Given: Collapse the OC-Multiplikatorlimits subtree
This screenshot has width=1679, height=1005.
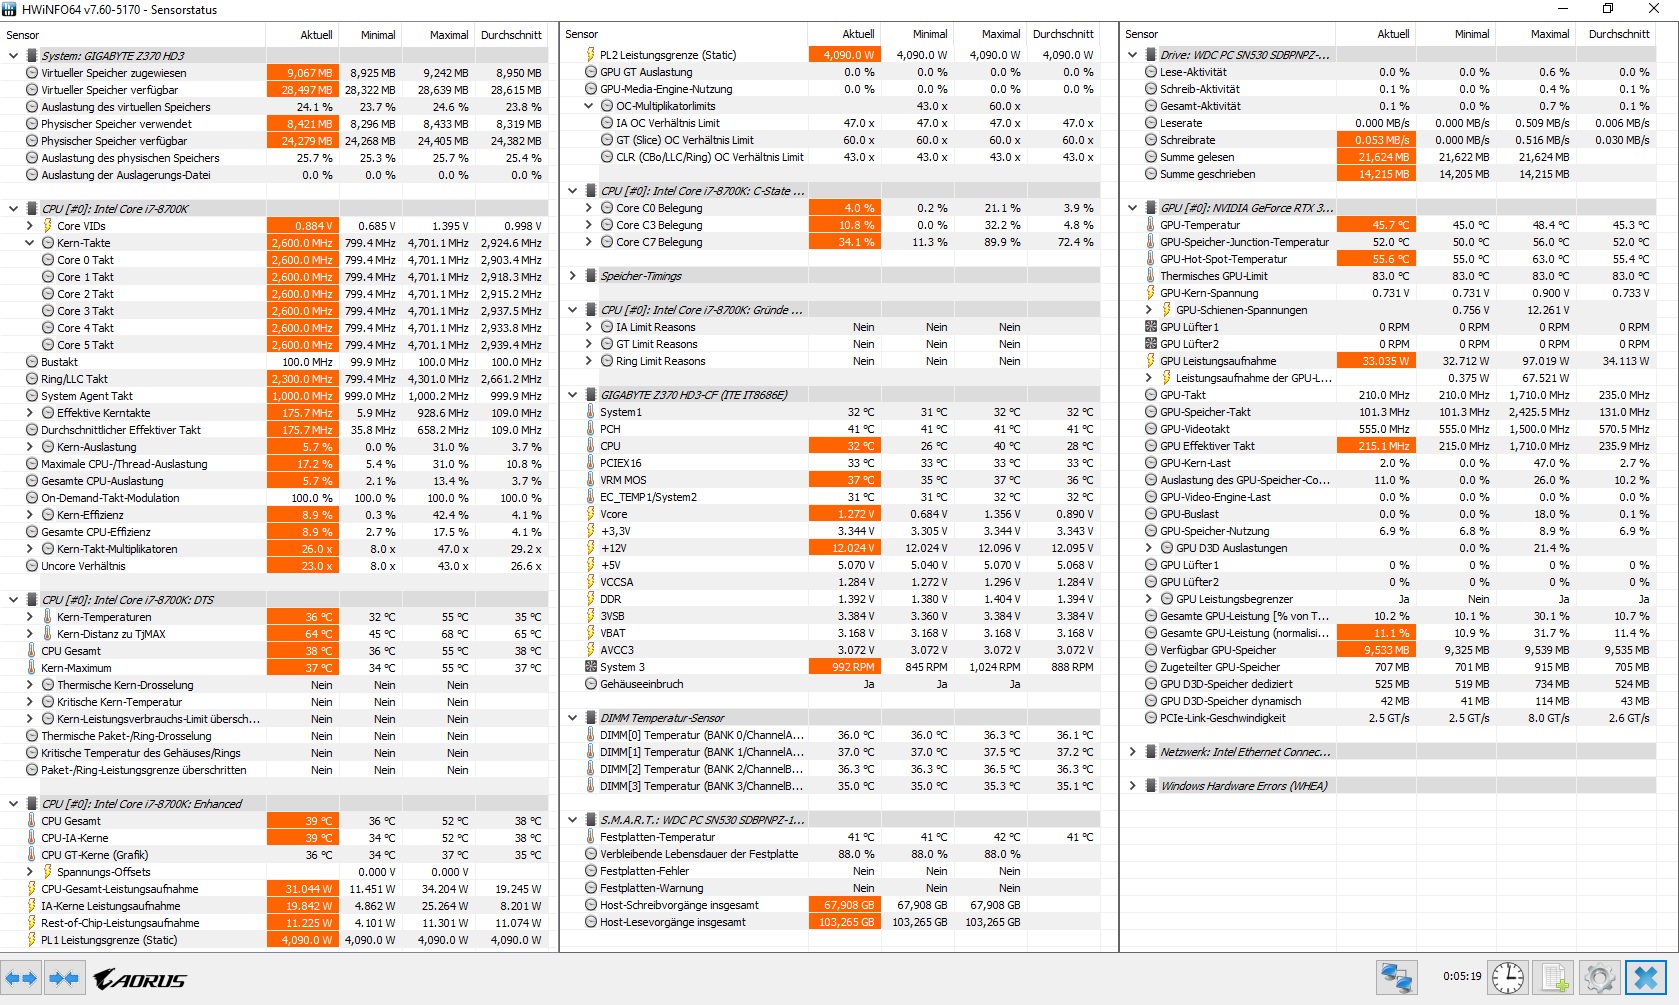Looking at the screenshot, I should tap(588, 106).
